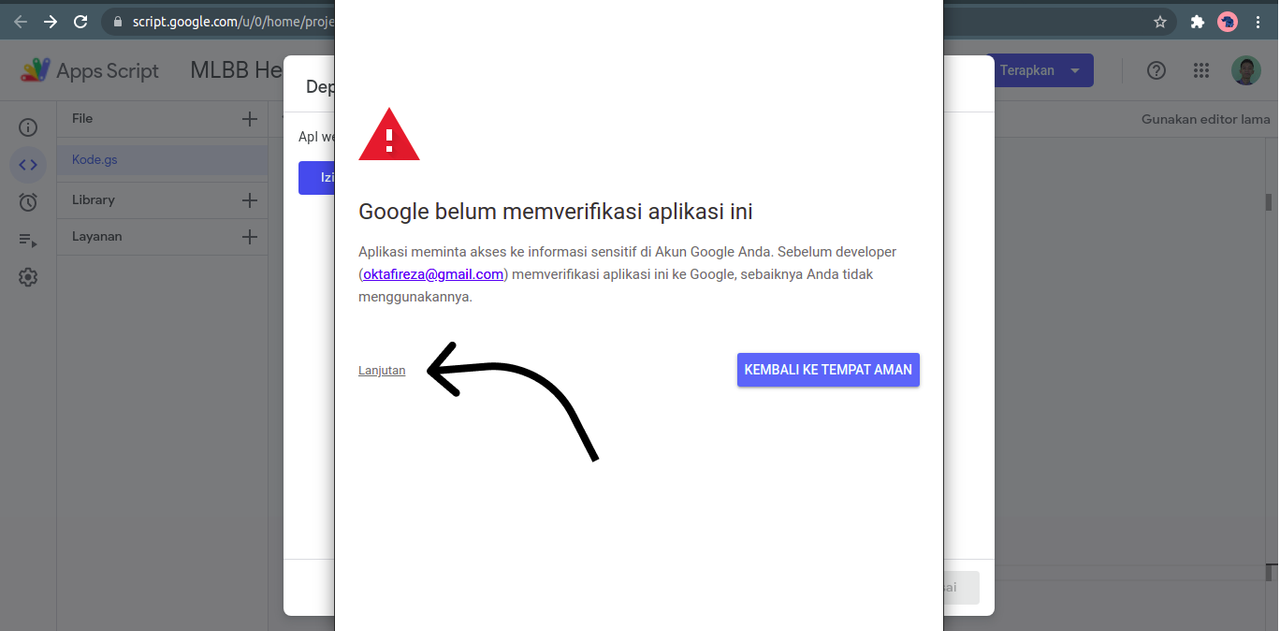Open Chrome three-dot menu
The height and width of the screenshot is (631, 1280).
(x=1258, y=21)
